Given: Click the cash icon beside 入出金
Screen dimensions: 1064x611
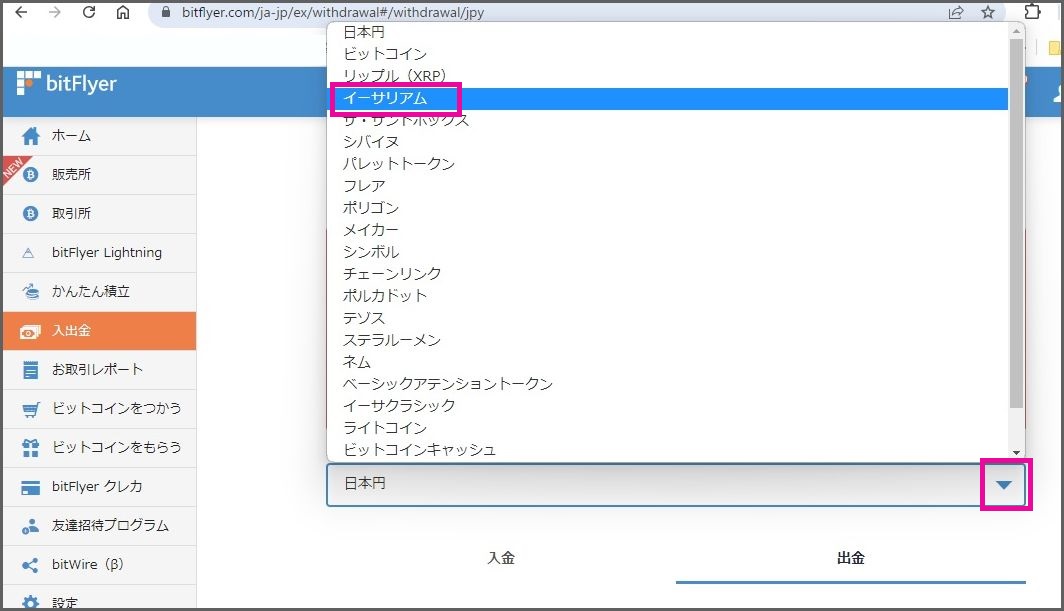Looking at the screenshot, I should pyautogui.click(x=31, y=331).
